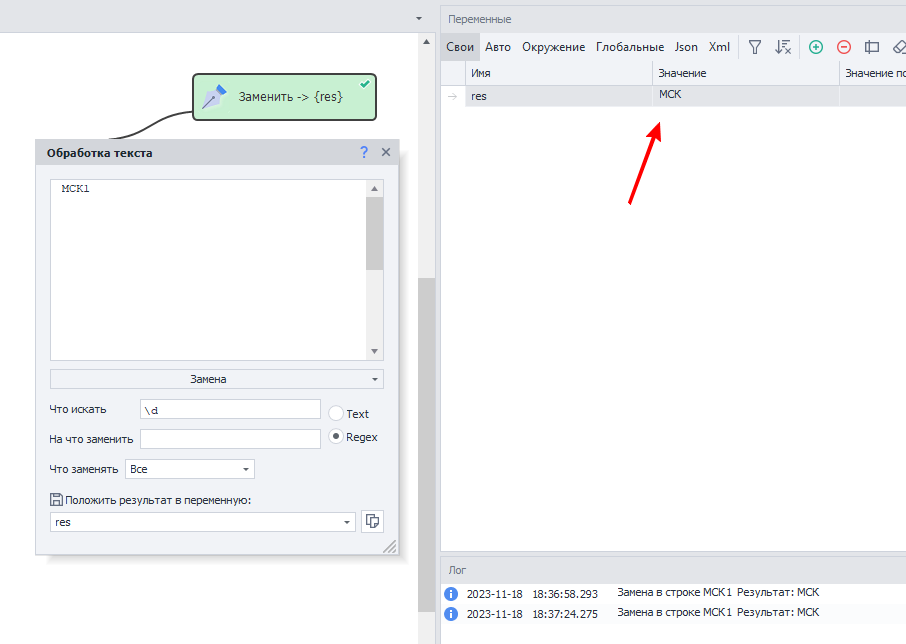This screenshot has width=906, height=644.
Task: Click the source text area containing МСК1
Action: tap(208, 270)
